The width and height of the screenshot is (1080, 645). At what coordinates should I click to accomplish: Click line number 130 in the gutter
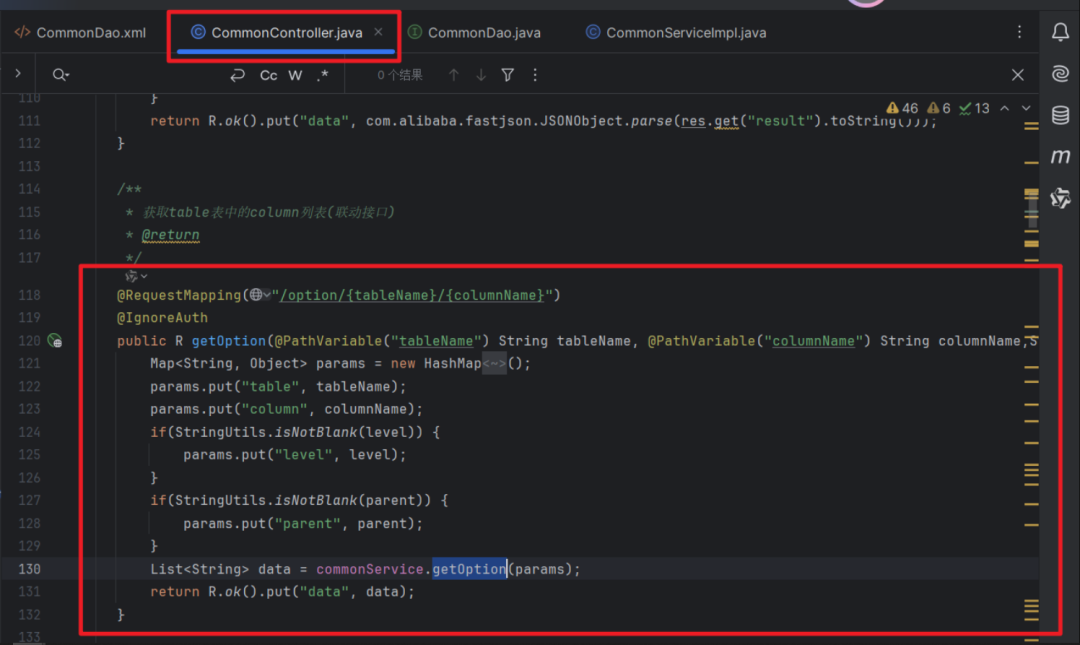pyautogui.click(x=29, y=569)
